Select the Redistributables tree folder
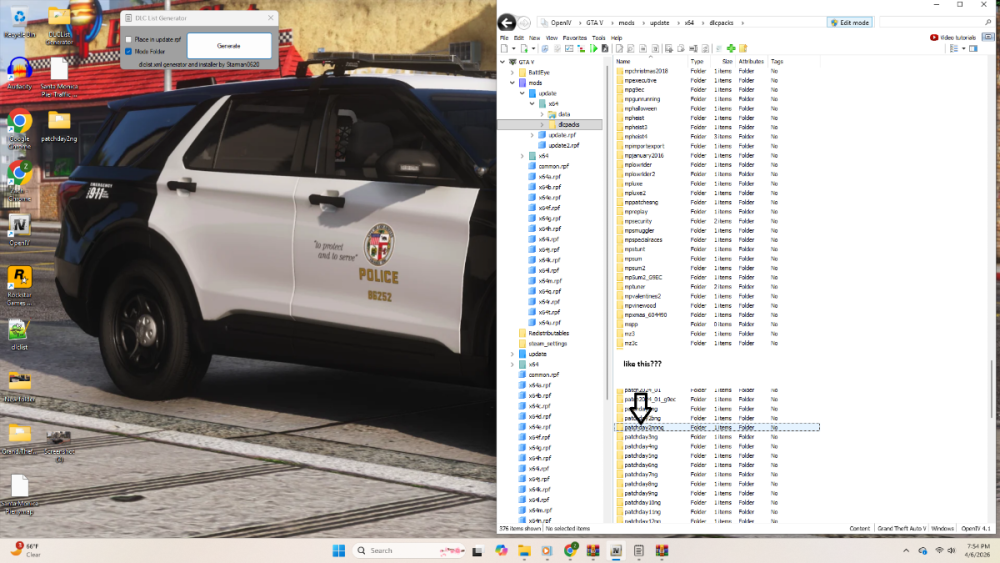 click(548, 333)
